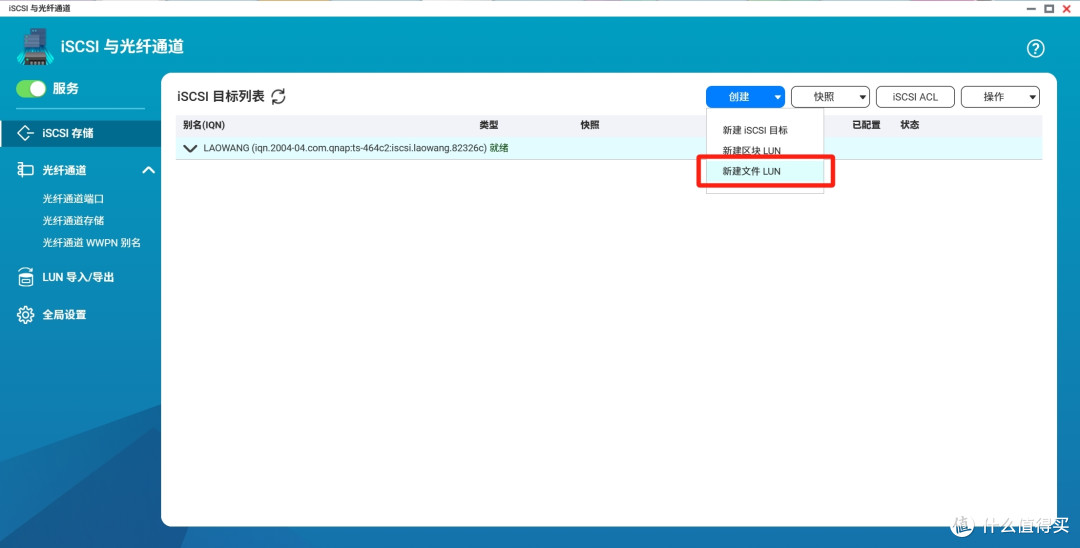Open 全局设置 page
Image resolution: width=1080 pixels, height=548 pixels.
pos(64,315)
